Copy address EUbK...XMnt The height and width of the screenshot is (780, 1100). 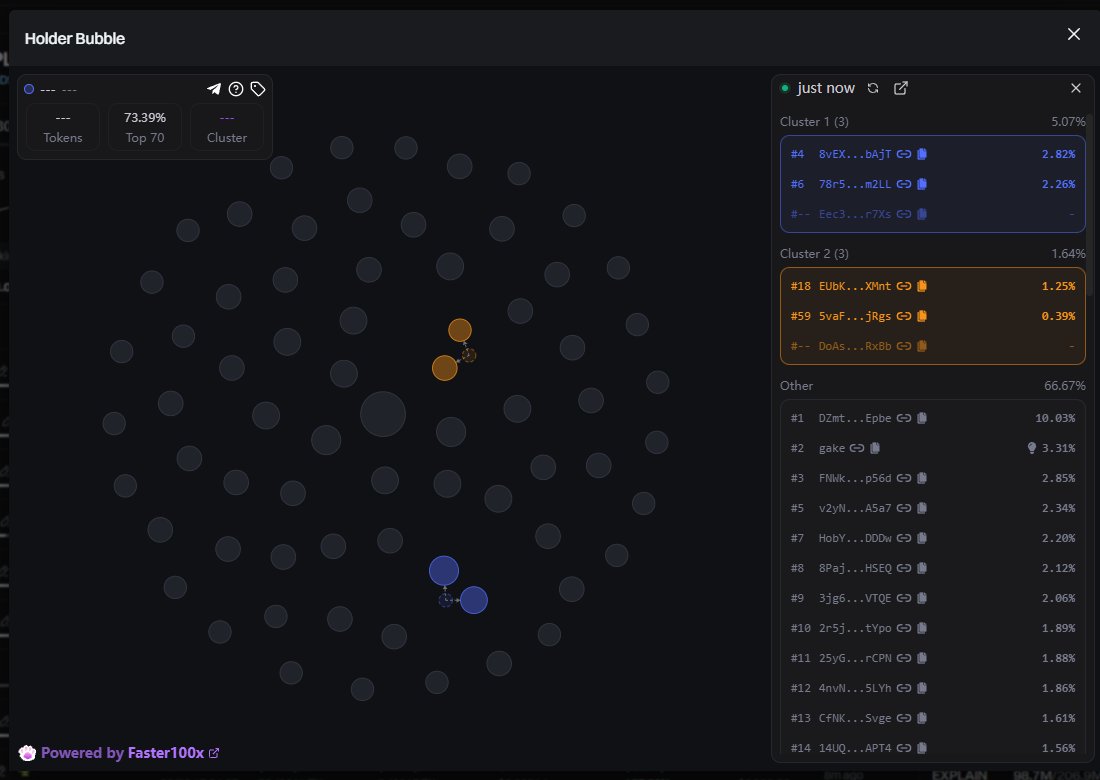pos(922,286)
